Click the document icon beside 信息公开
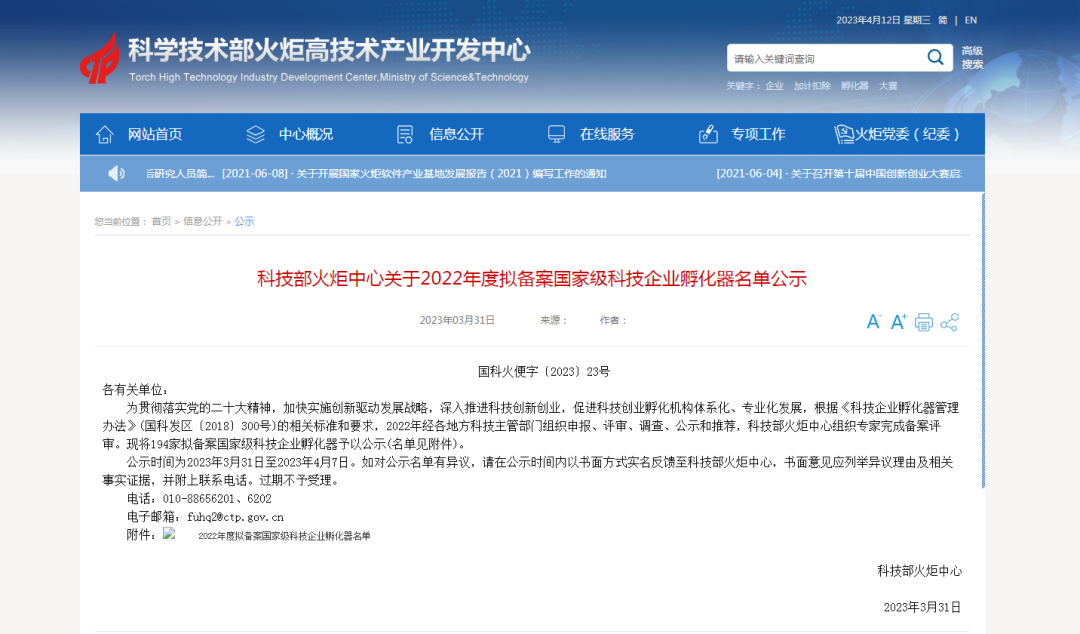1080x634 pixels. (x=404, y=133)
